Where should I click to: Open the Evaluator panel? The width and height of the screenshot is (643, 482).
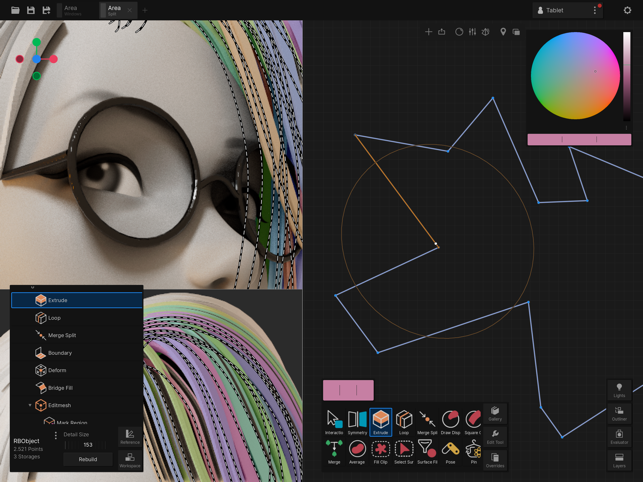[x=619, y=437]
